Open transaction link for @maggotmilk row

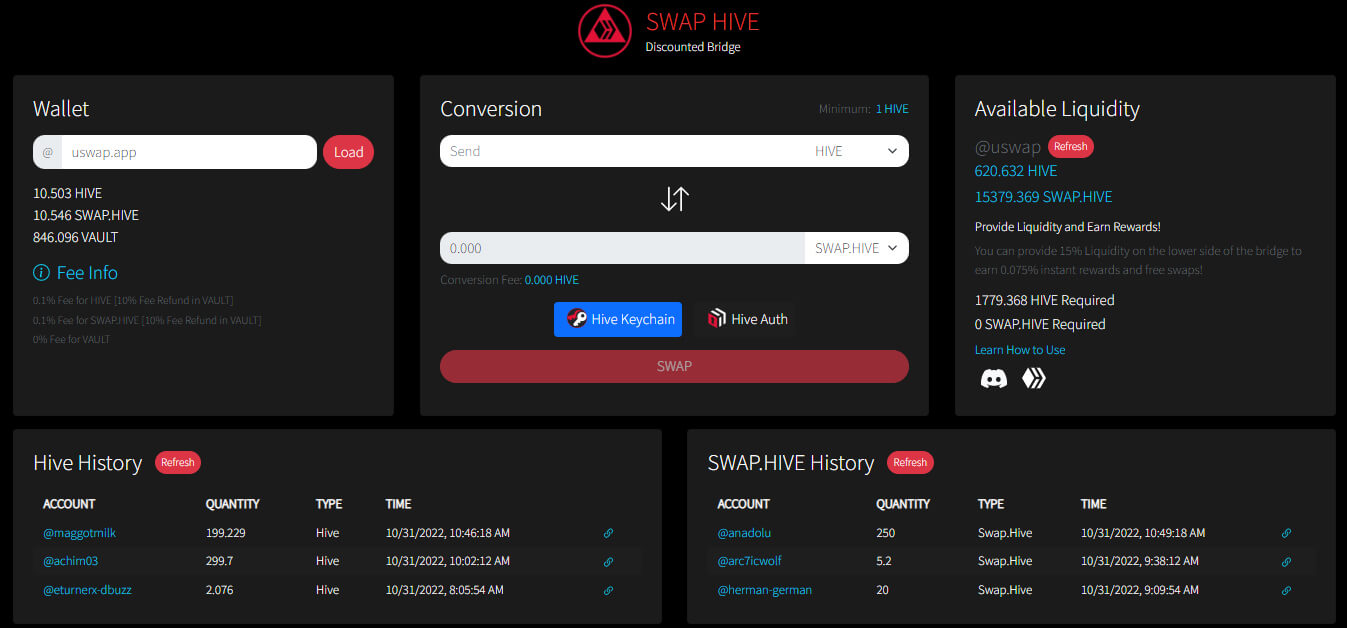click(x=608, y=534)
